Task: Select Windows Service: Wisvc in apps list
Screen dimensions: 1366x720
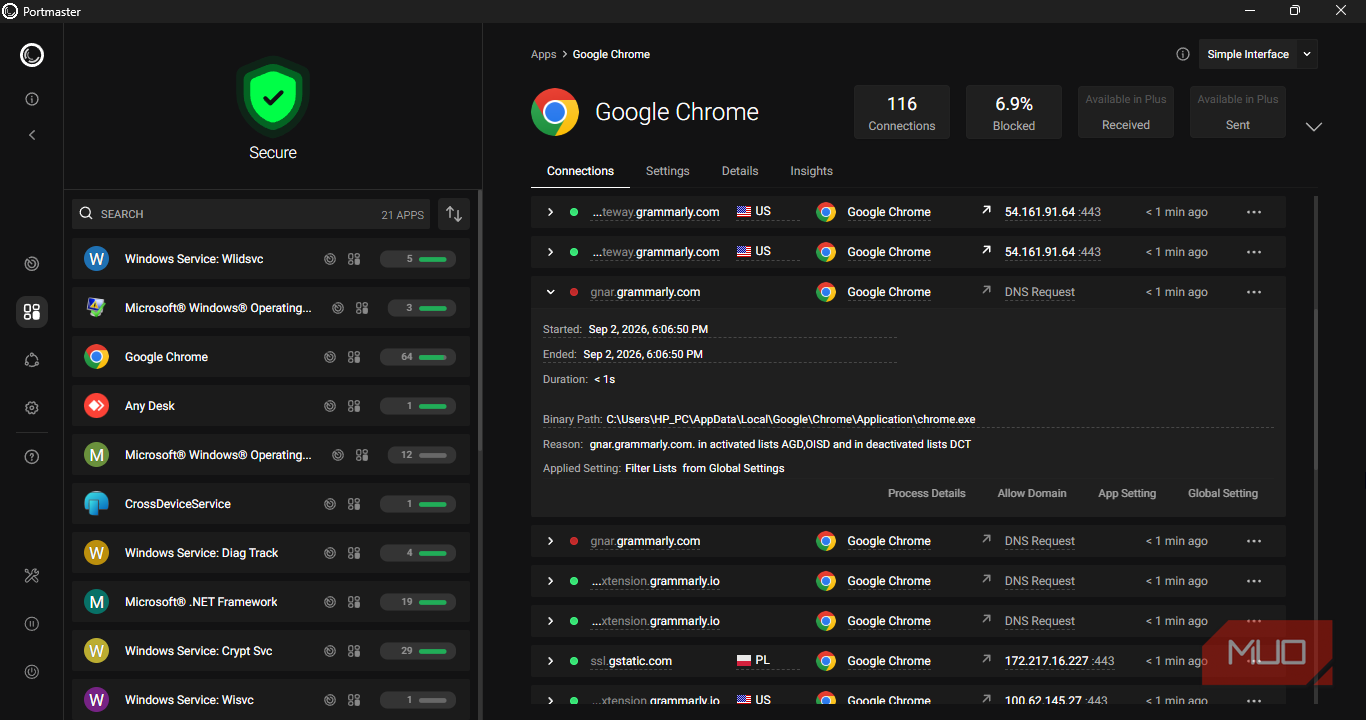Action: click(271, 700)
